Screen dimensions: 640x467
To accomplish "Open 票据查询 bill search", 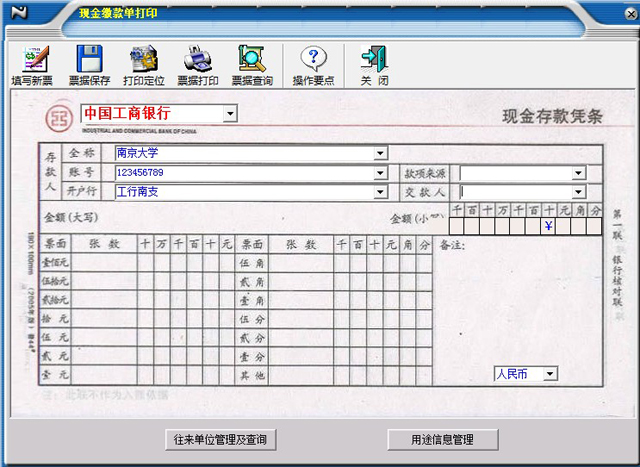I will click(x=252, y=65).
